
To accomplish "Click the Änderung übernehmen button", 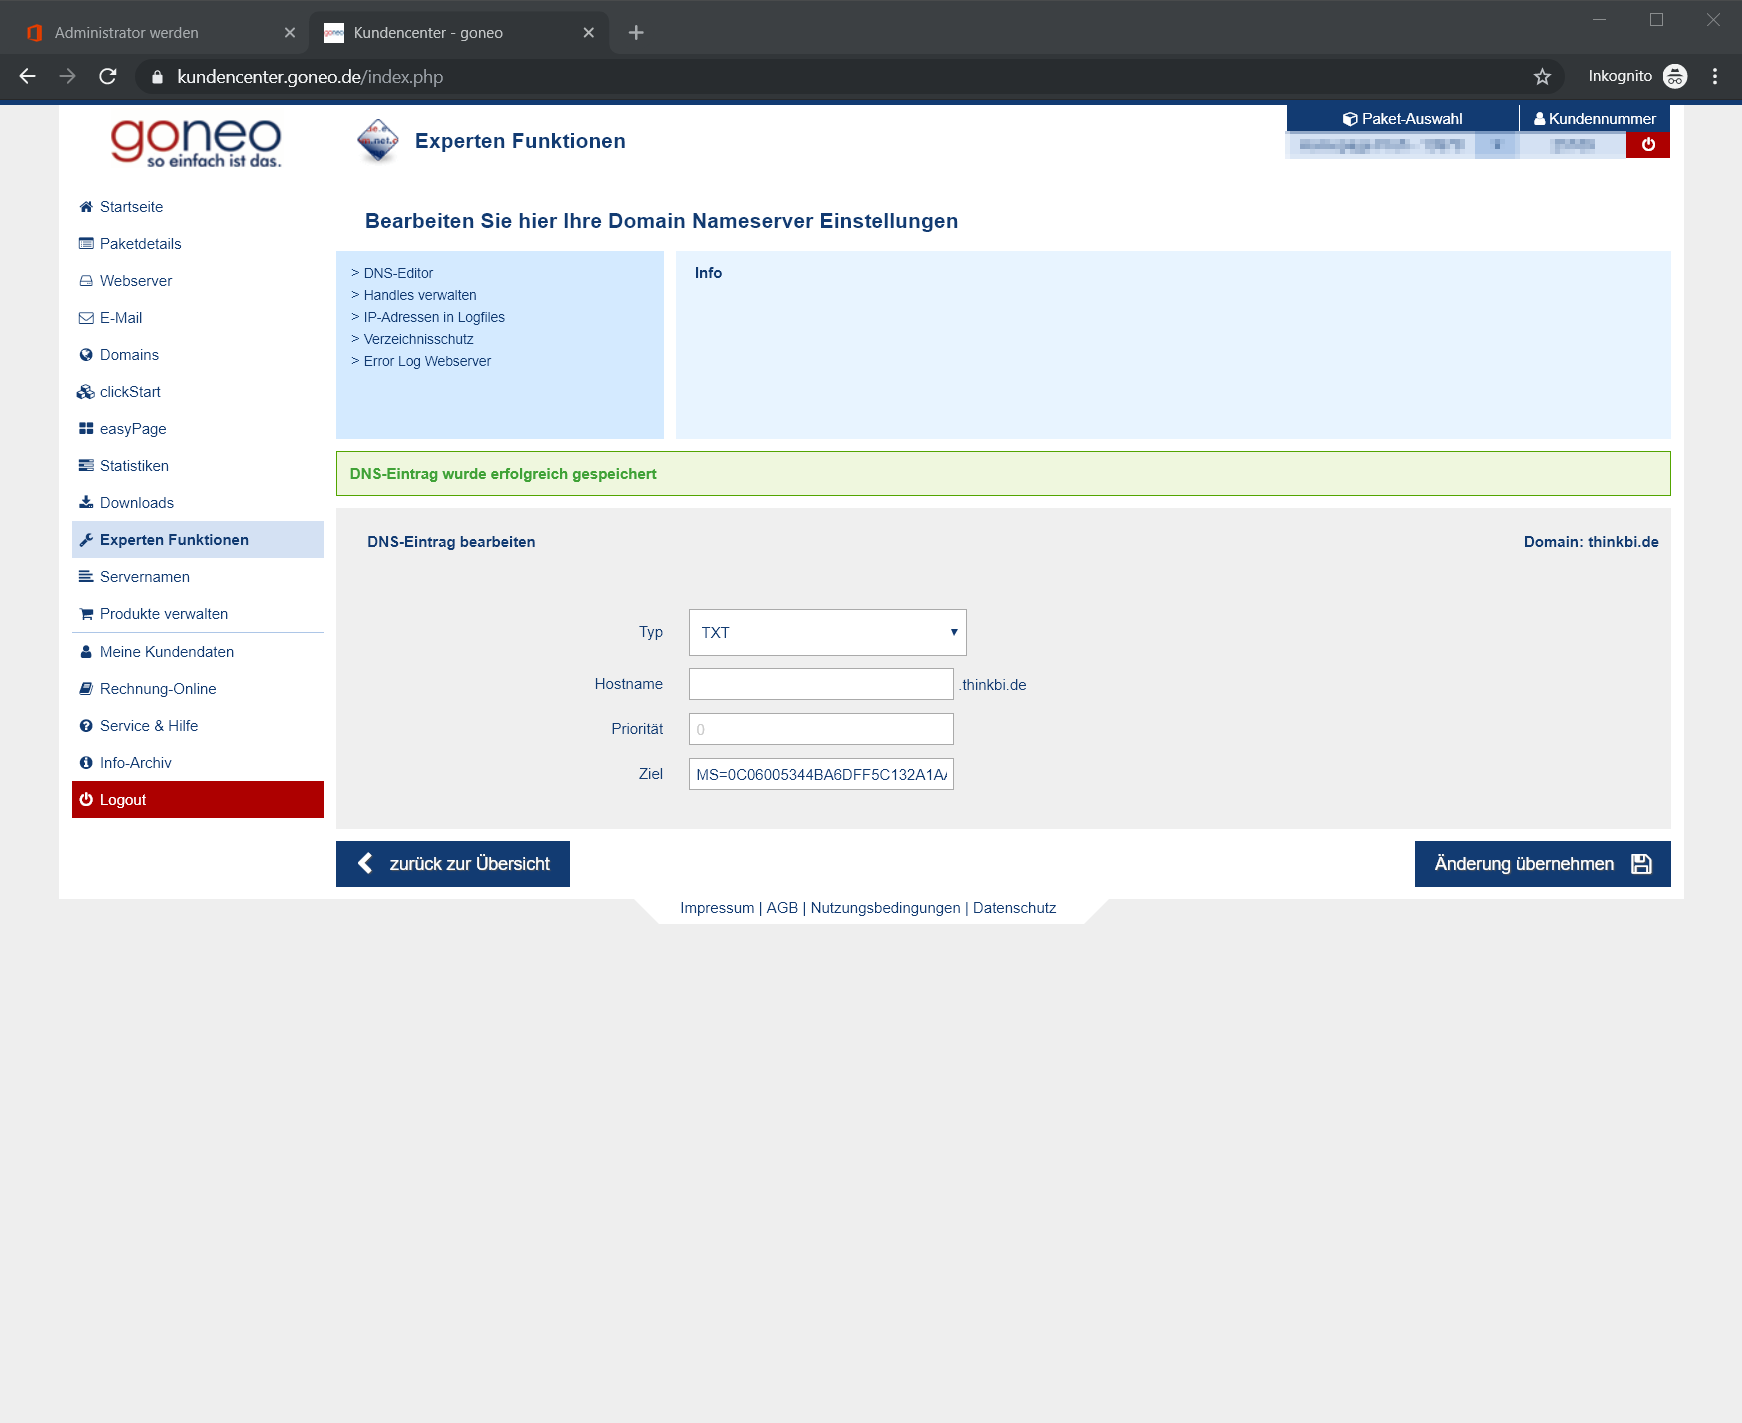I will coord(1542,864).
